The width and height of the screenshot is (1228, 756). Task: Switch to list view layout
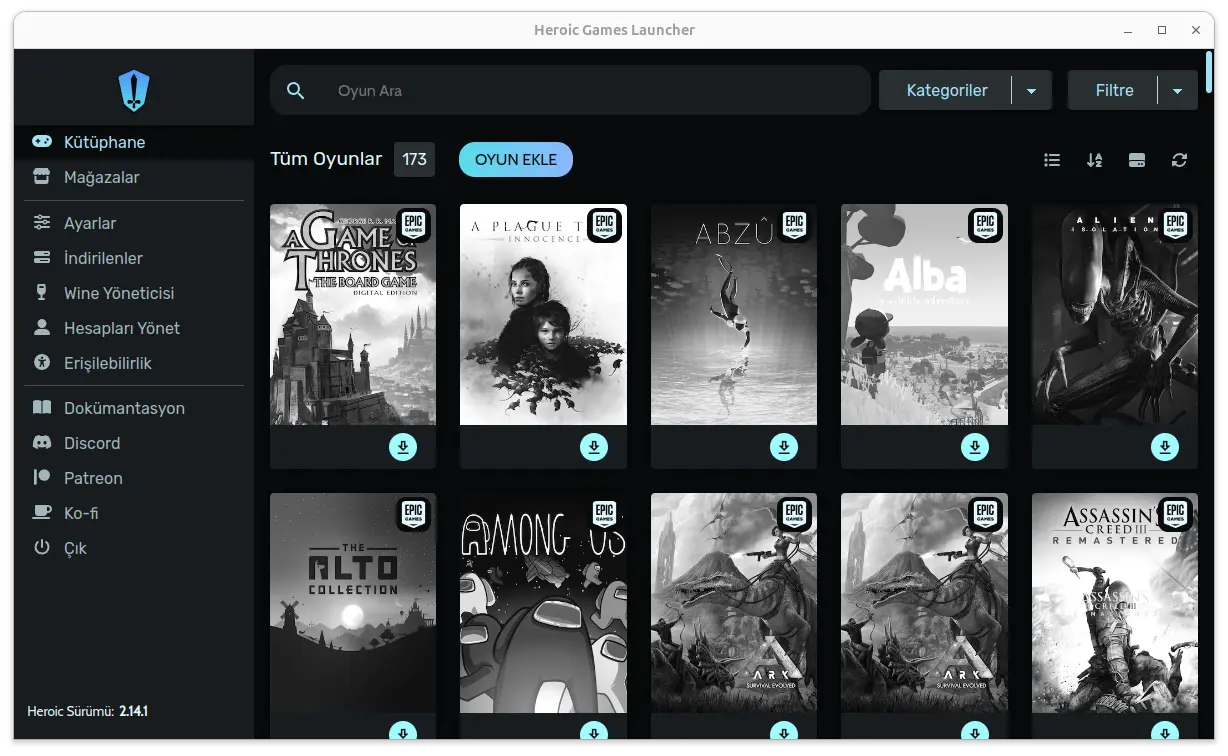pyautogui.click(x=1052, y=160)
